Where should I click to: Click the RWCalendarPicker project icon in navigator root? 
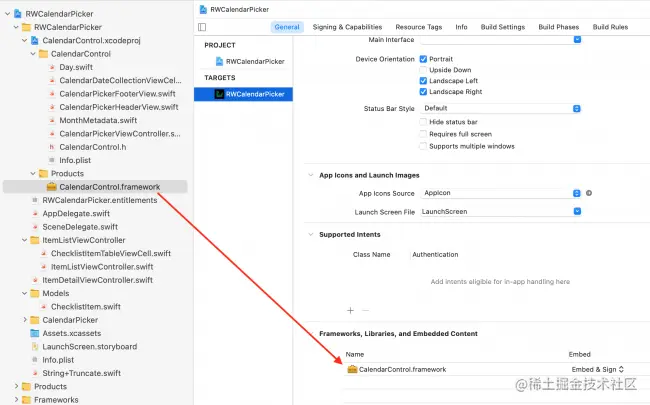(x=18, y=14)
